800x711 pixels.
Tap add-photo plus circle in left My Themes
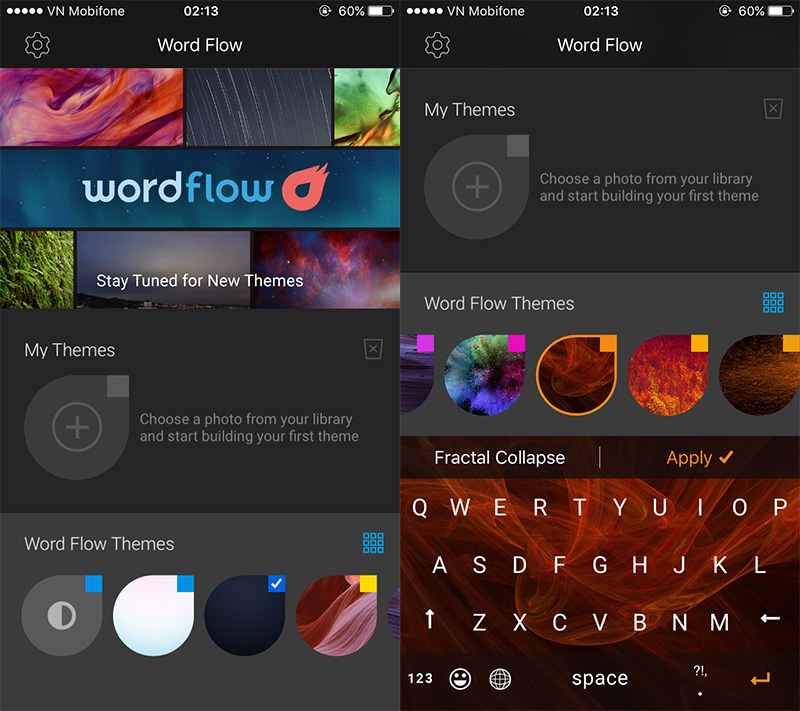coord(77,427)
